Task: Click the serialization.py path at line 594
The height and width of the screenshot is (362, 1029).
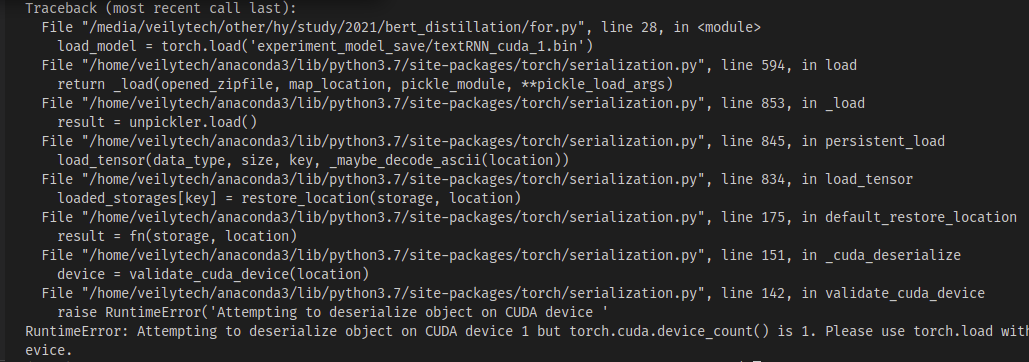Action: coord(390,66)
